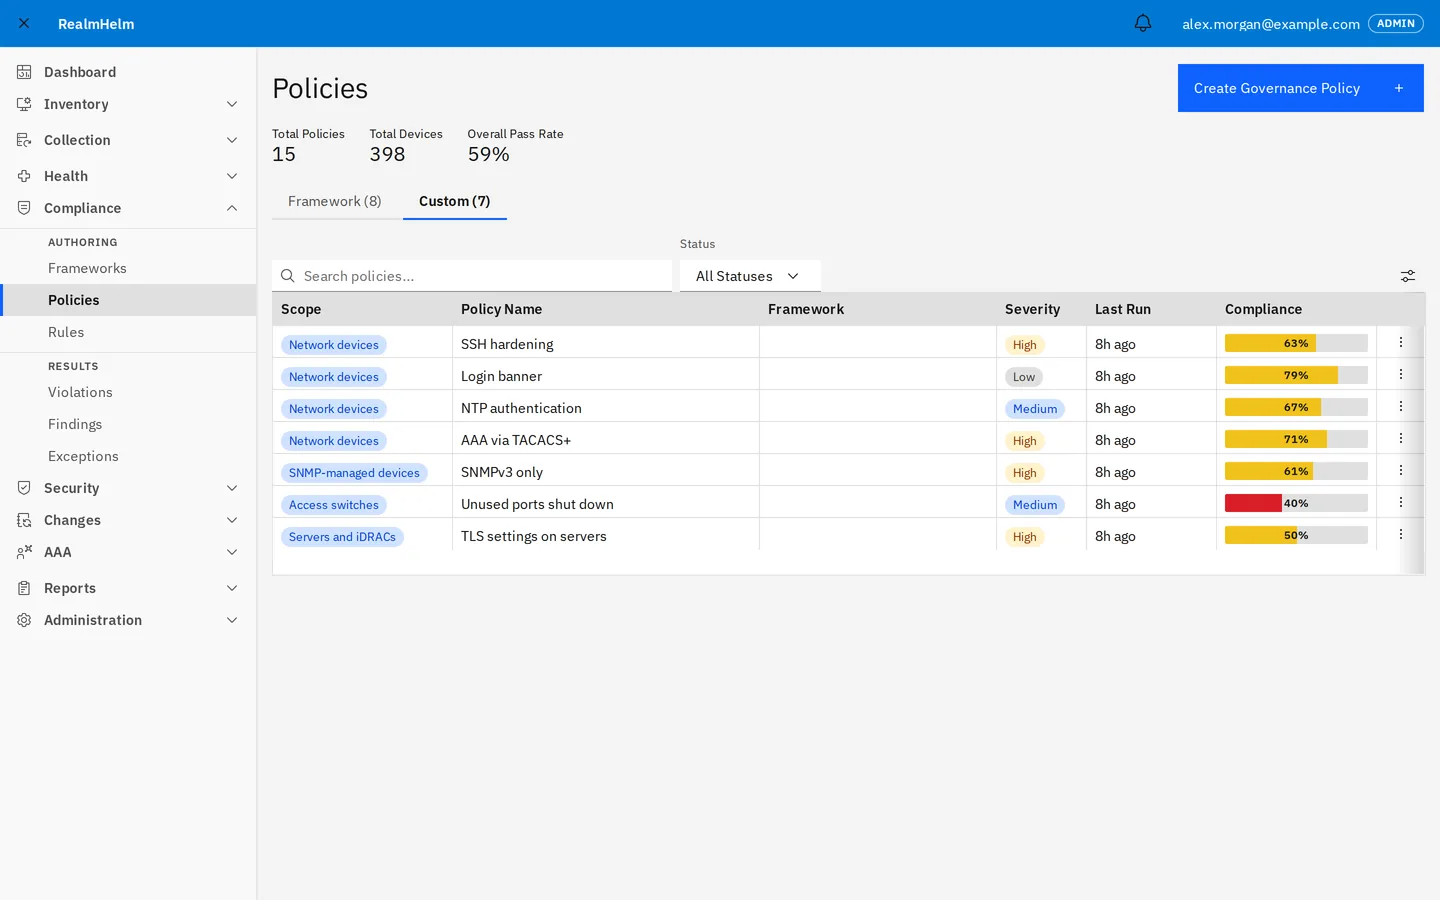Expand the AAA menu chevron
The image size is (1440, 900).
click(x=232, y=552)
